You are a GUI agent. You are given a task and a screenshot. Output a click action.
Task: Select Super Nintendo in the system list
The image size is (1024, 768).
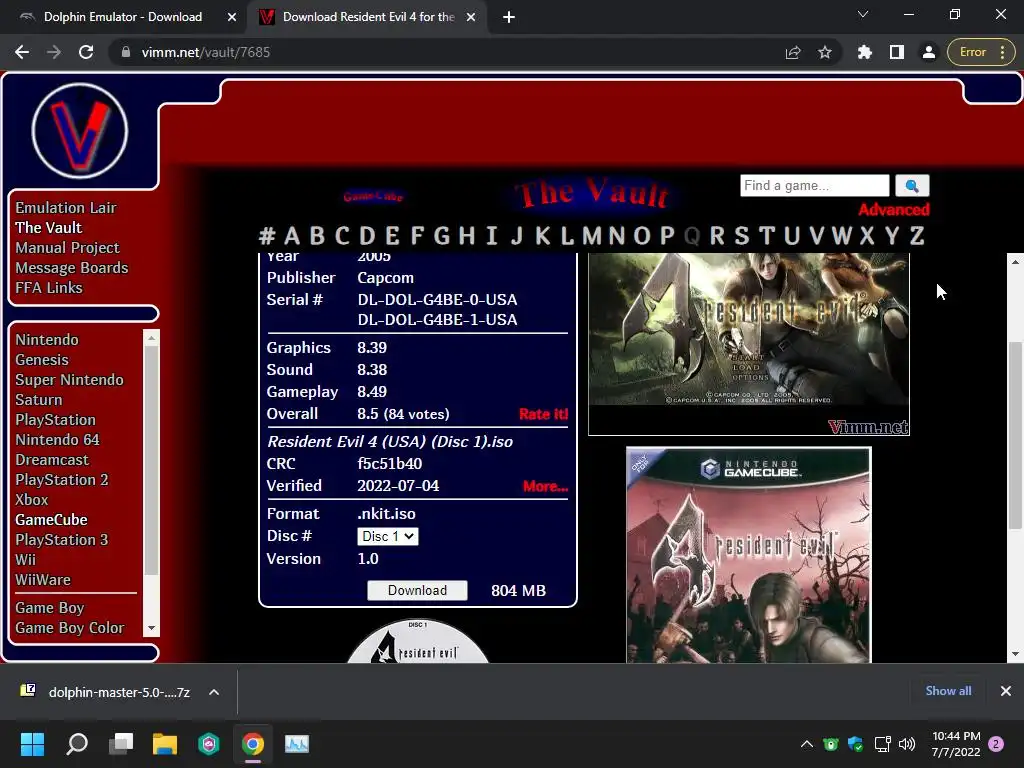[69, 380]
